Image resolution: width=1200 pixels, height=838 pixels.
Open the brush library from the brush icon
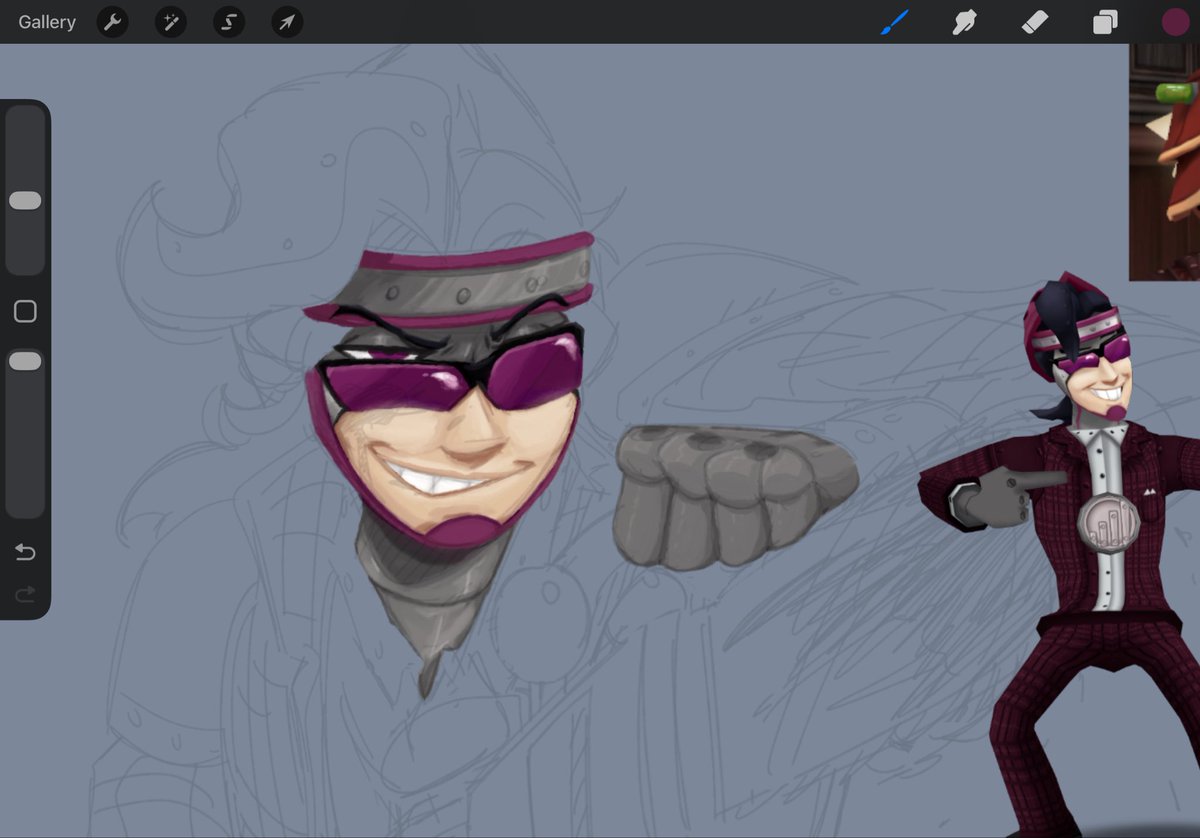click(894, 21)
